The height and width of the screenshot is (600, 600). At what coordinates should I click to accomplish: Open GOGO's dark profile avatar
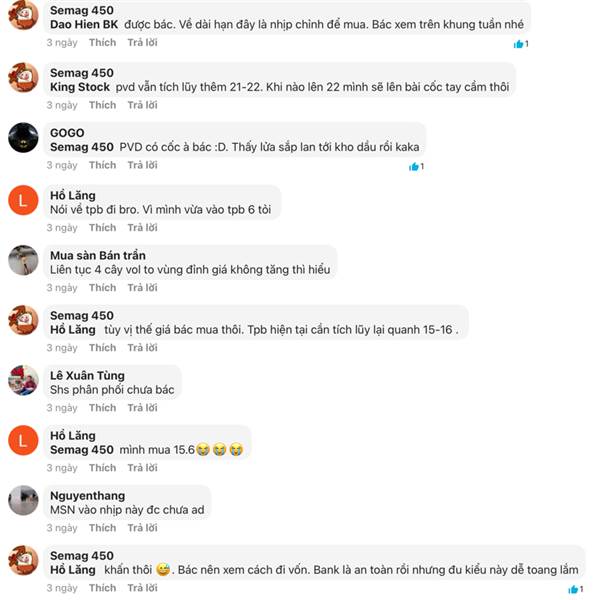[x=23, y=138]
